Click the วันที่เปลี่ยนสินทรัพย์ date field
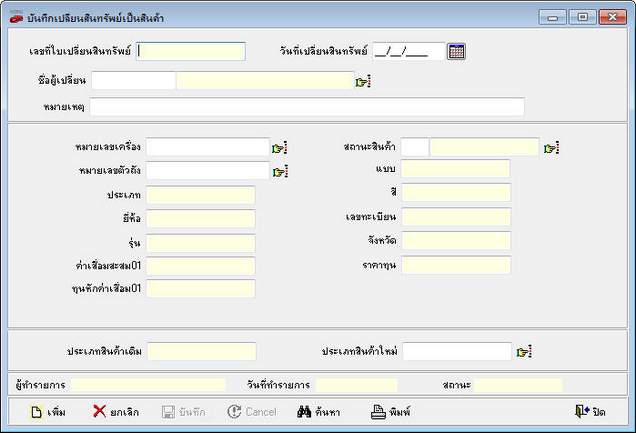Image resolution: width=636 pixels, height=433 pixels. pyautogui.click(x=408, y=52)
